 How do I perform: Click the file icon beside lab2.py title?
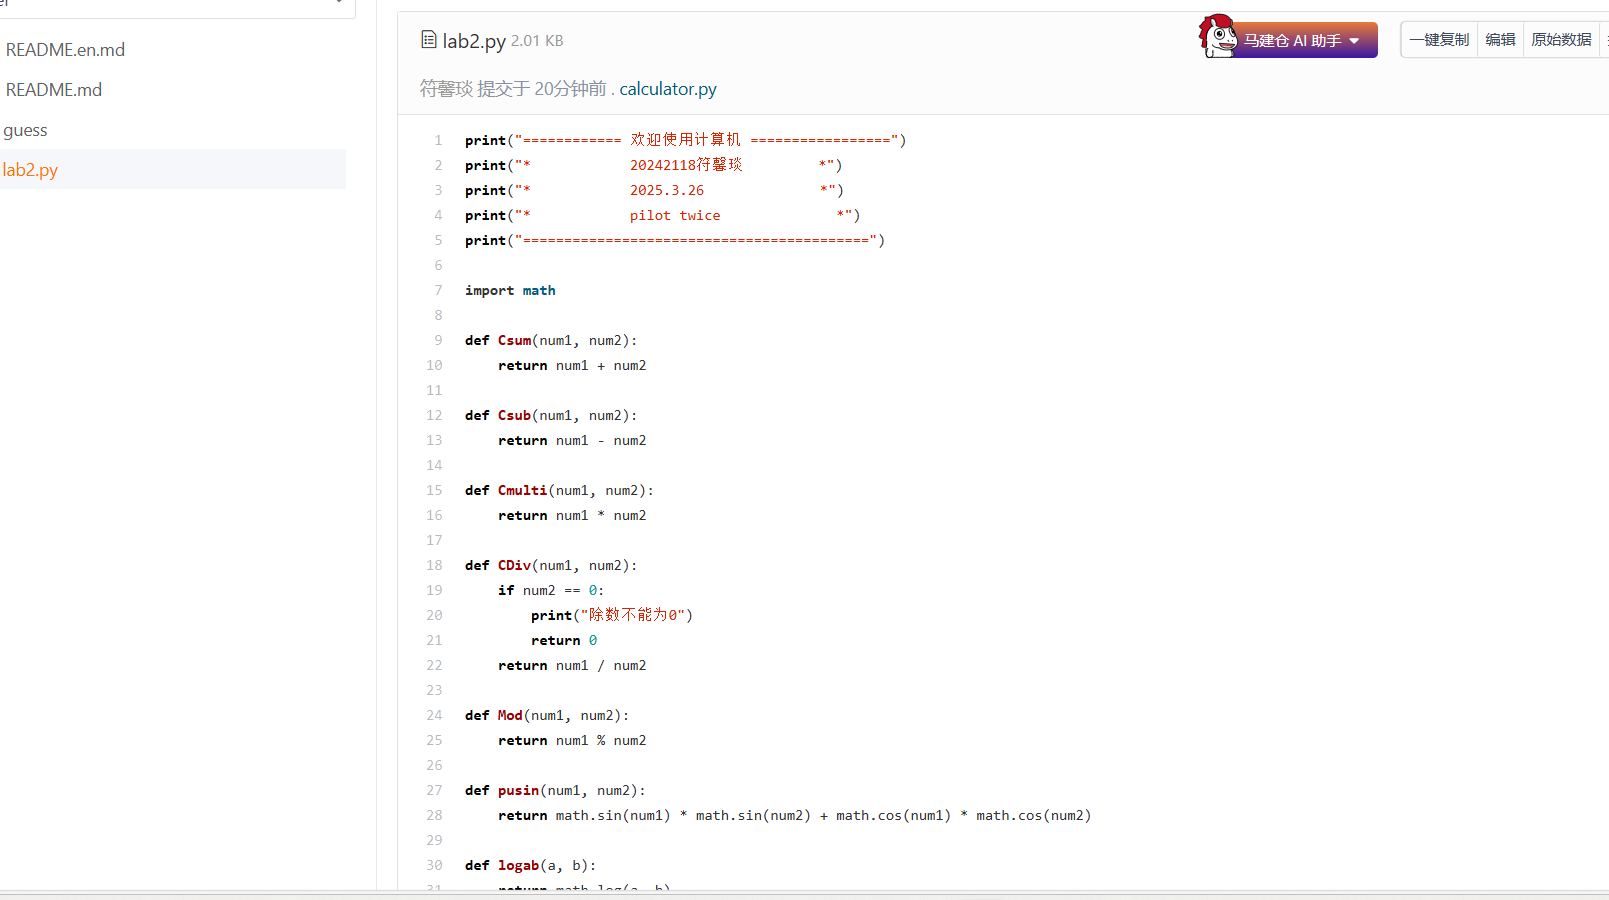point(429,40)
